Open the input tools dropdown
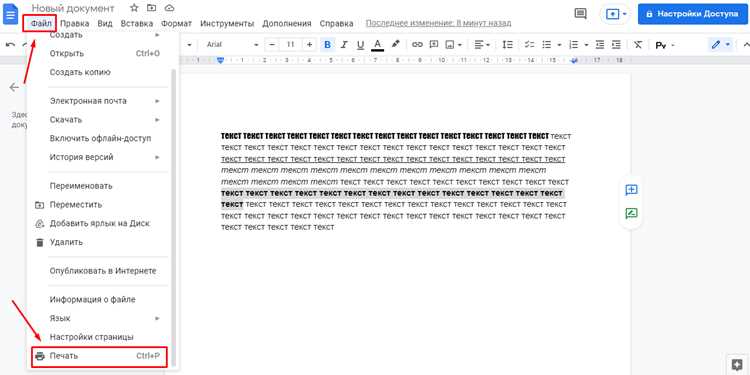The height and width of the screenshot is (375, 750). pyautogui.click(x=664, y=45)
